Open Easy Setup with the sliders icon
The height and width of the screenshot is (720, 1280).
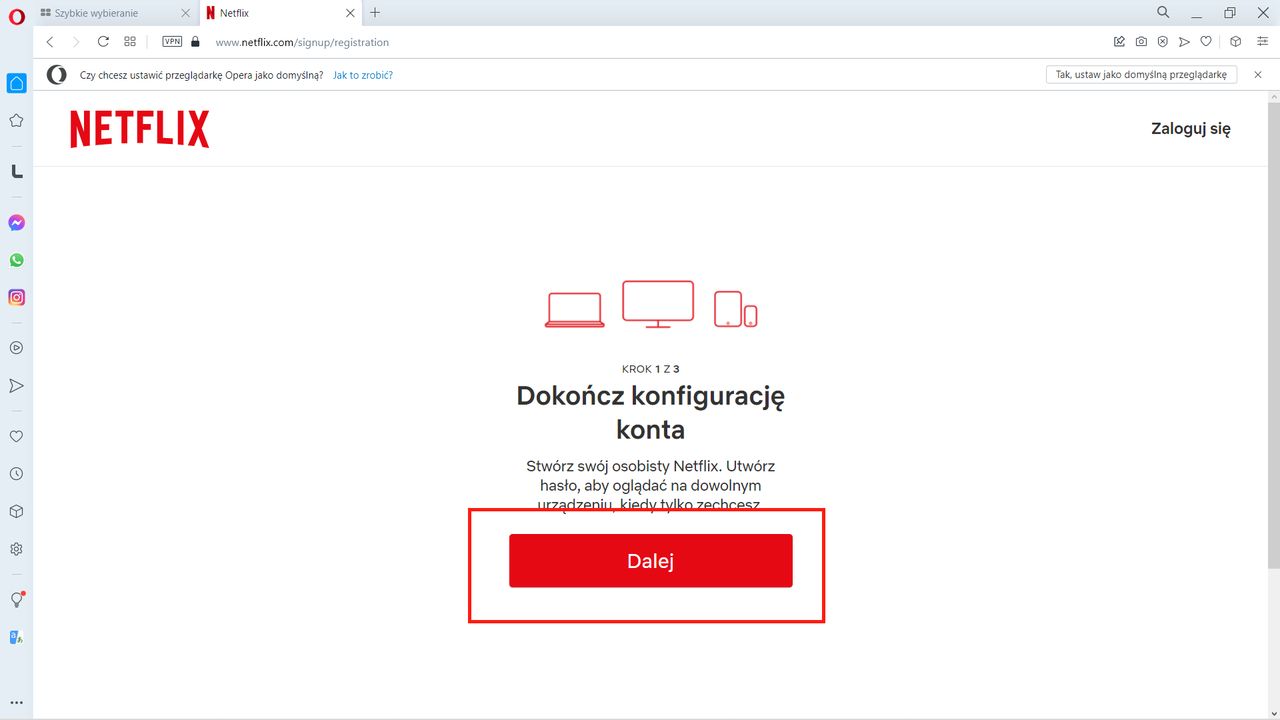pos(1262,41)
